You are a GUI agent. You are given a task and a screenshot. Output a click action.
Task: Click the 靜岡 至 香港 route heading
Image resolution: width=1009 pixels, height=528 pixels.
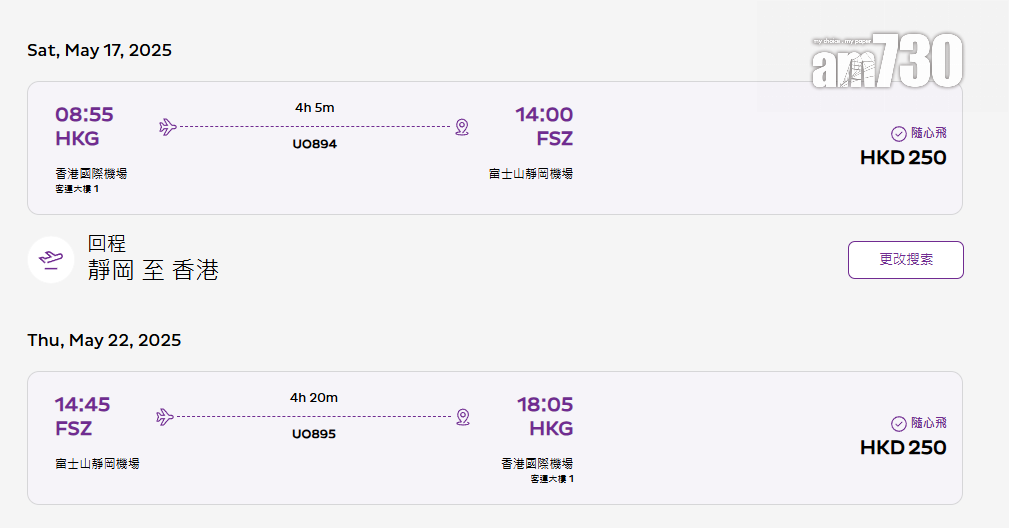point(153,270)
